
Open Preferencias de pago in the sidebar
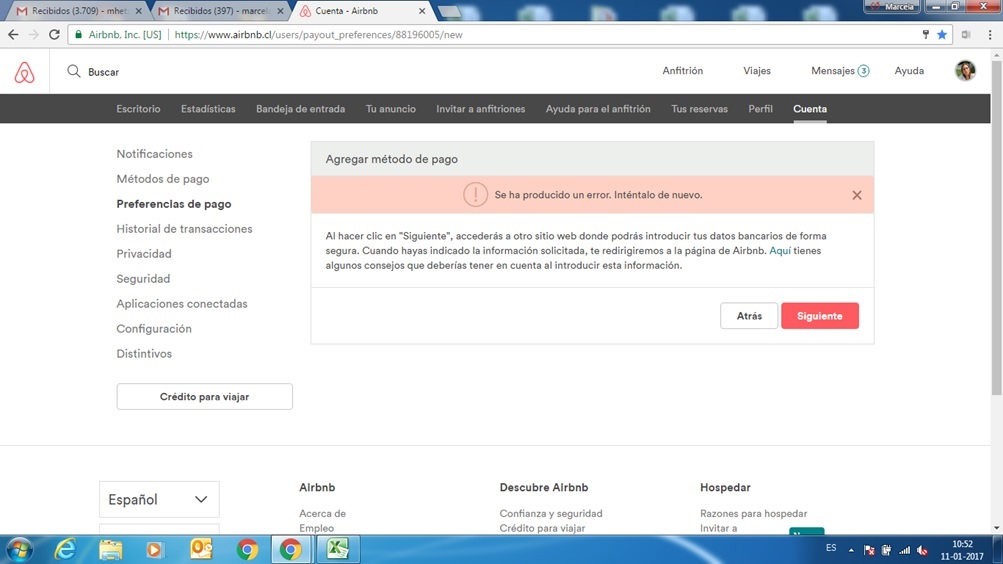click(174, 204)
